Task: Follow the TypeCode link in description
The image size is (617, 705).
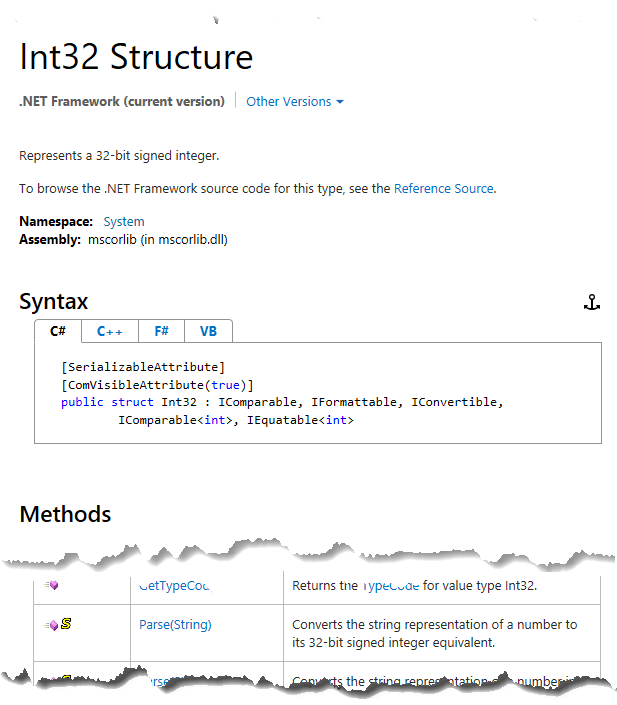Action: 390,585
